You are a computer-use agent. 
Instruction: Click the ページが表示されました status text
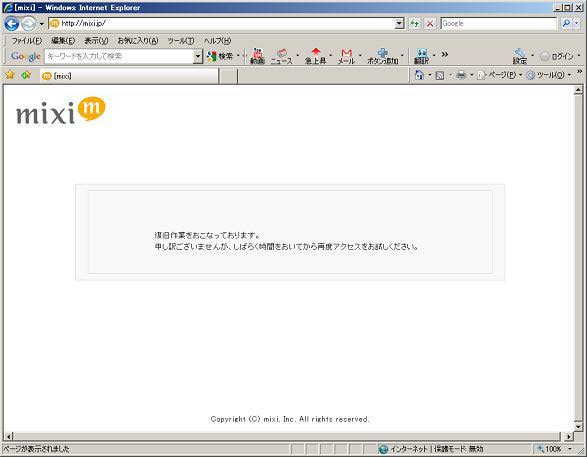[36, 449]
